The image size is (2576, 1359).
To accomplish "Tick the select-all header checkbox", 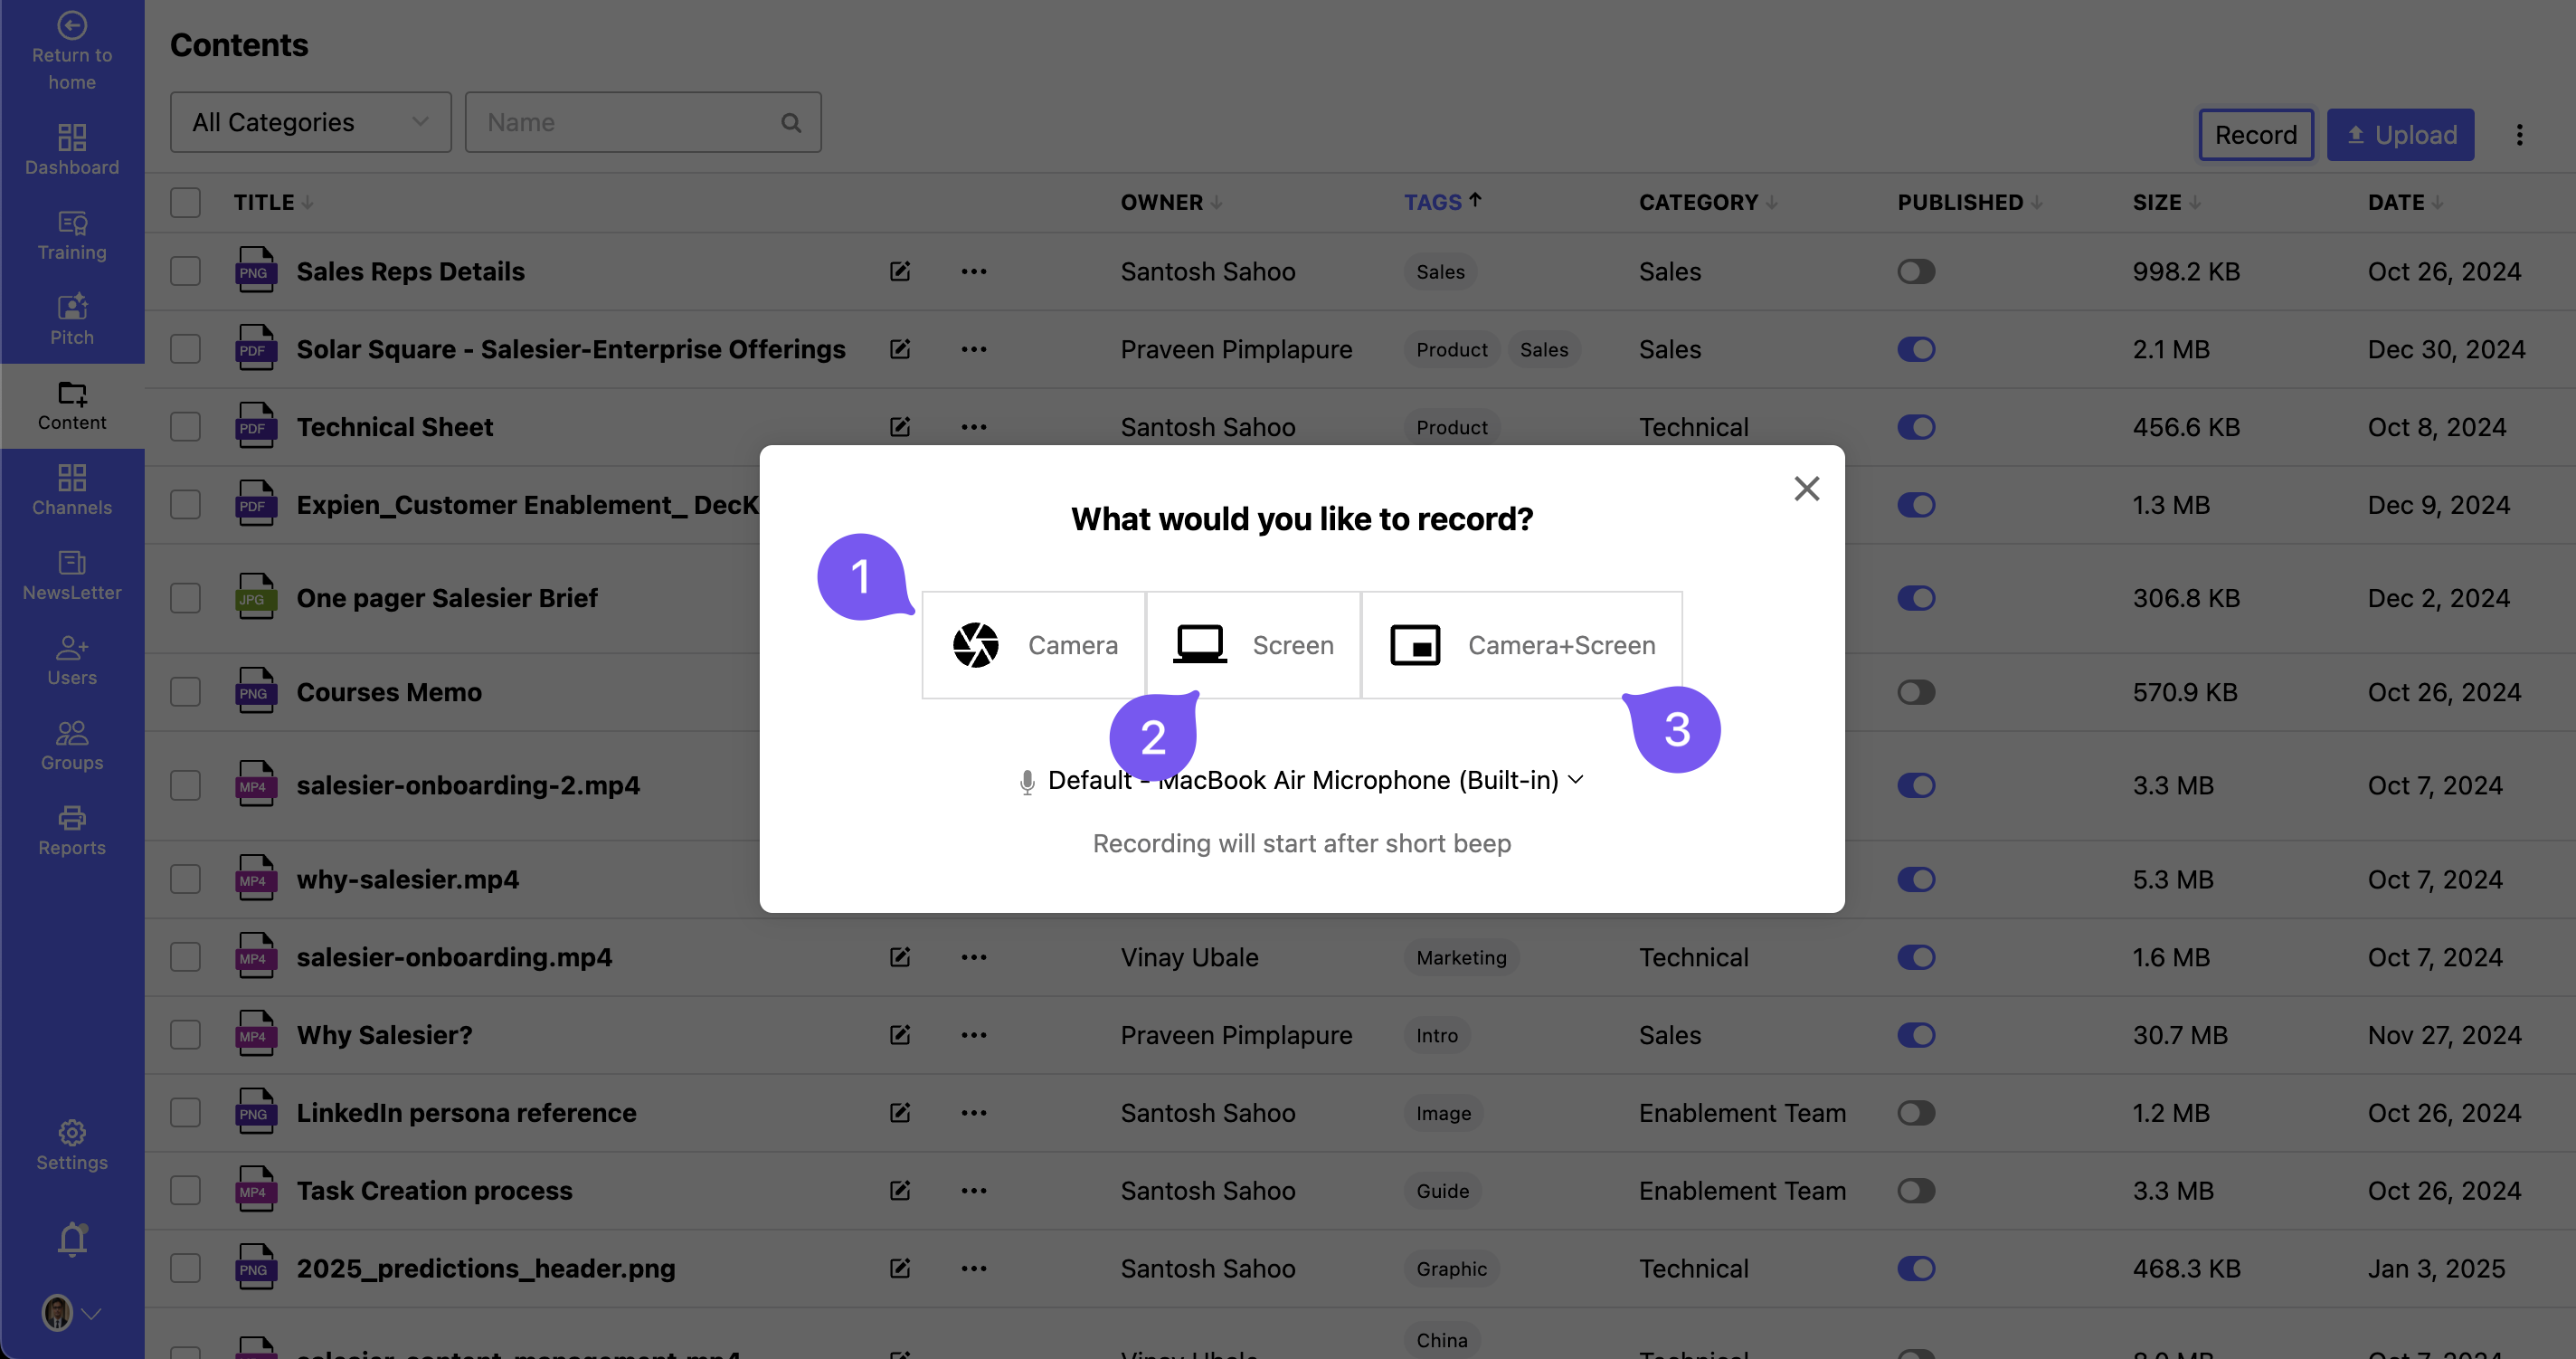I will 185,202.
